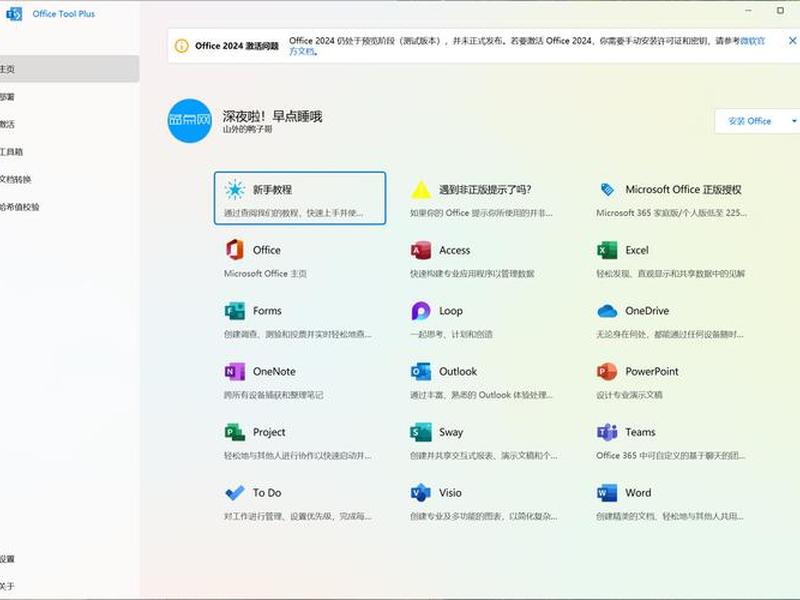
Task: Click the Sway icon
Action: point(421,432)
